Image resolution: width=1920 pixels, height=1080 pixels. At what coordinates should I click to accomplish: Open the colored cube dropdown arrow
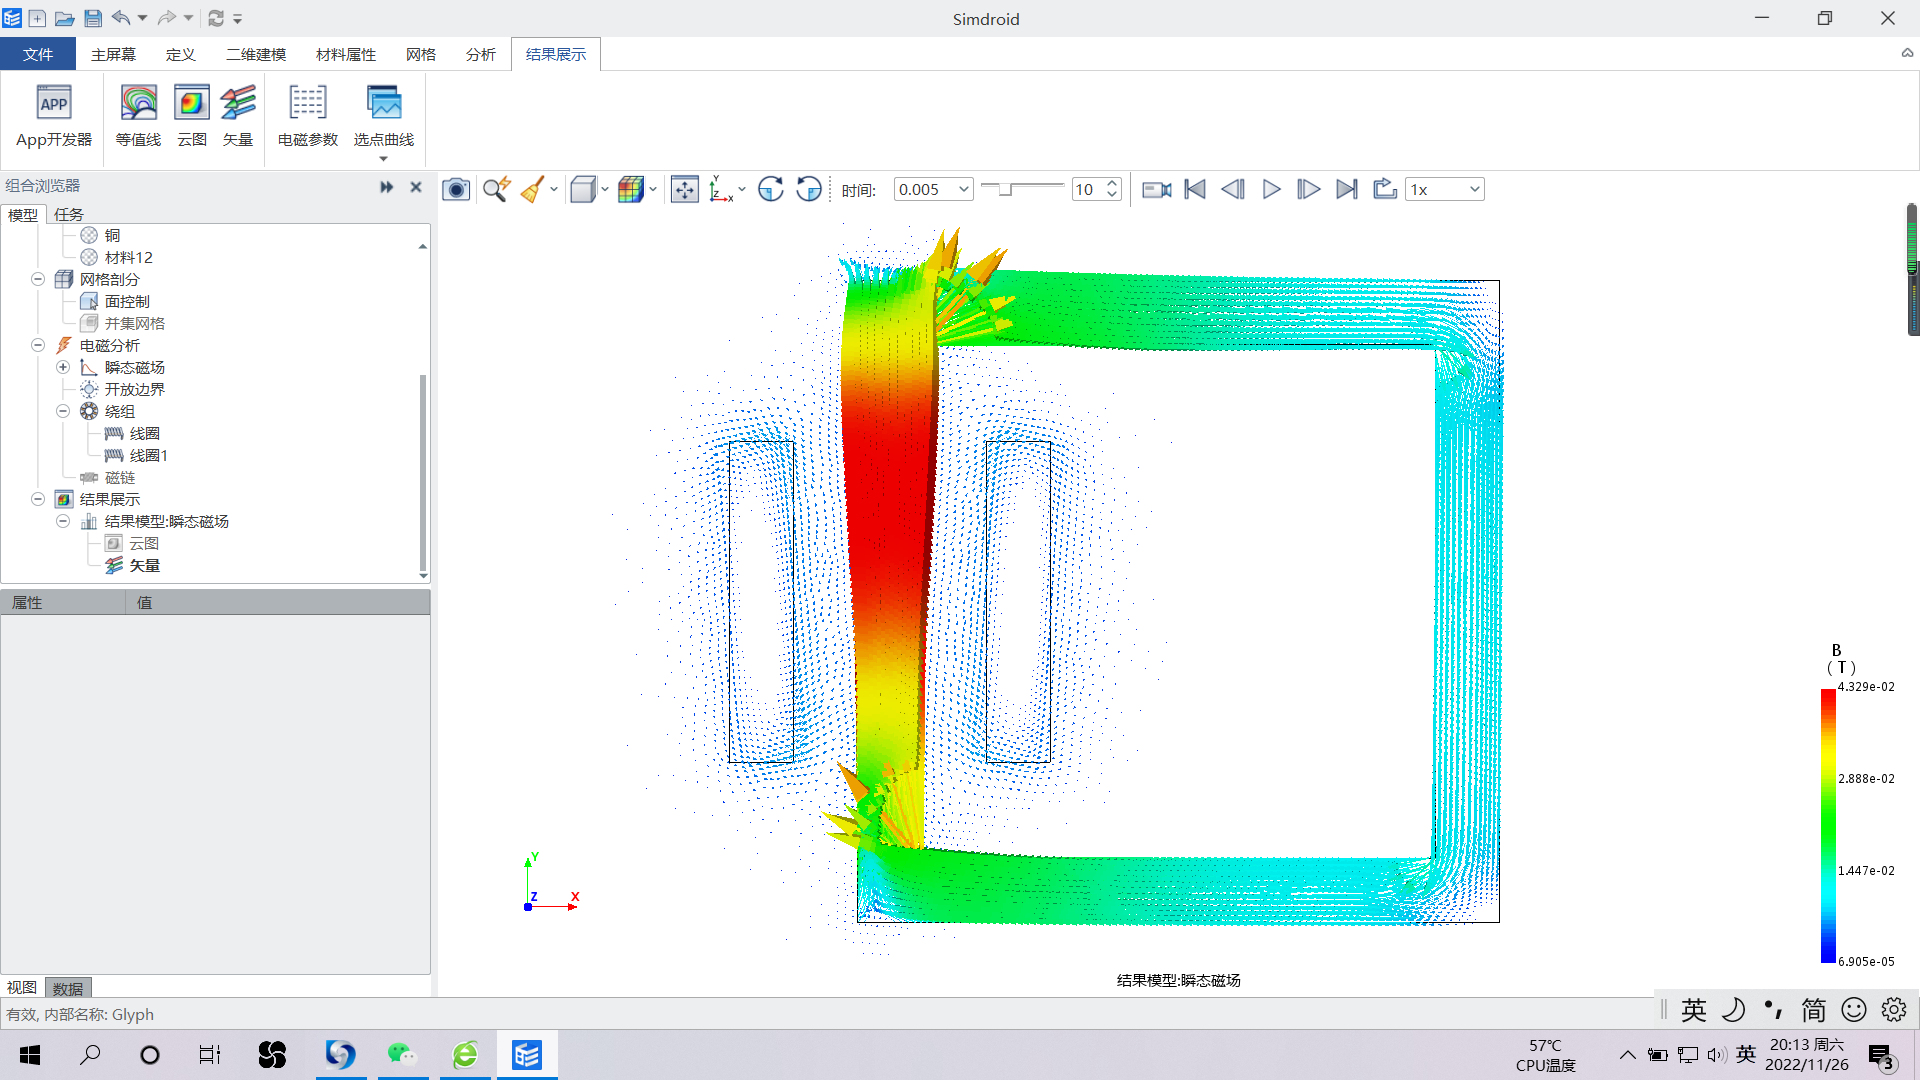pos(653,190)
